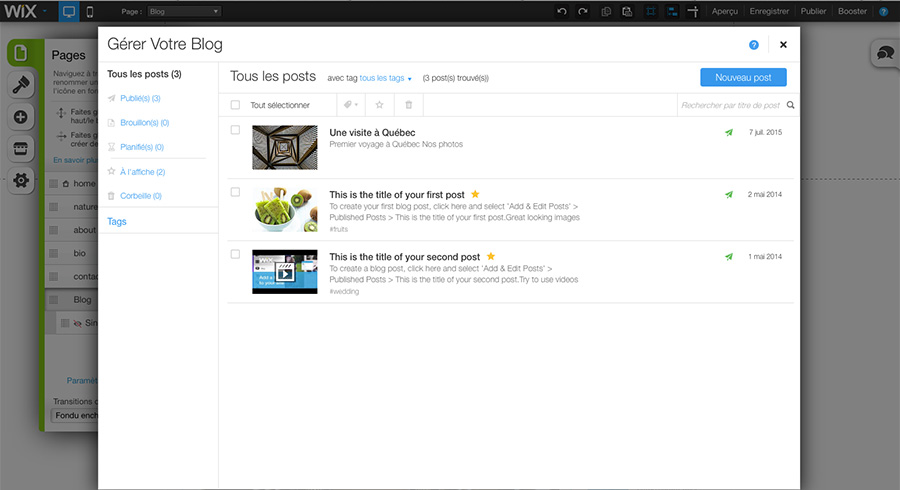Click Aperçu in top bar
Image resolution: width=900 pixels, height=490 pixels.
click(724, 11)
